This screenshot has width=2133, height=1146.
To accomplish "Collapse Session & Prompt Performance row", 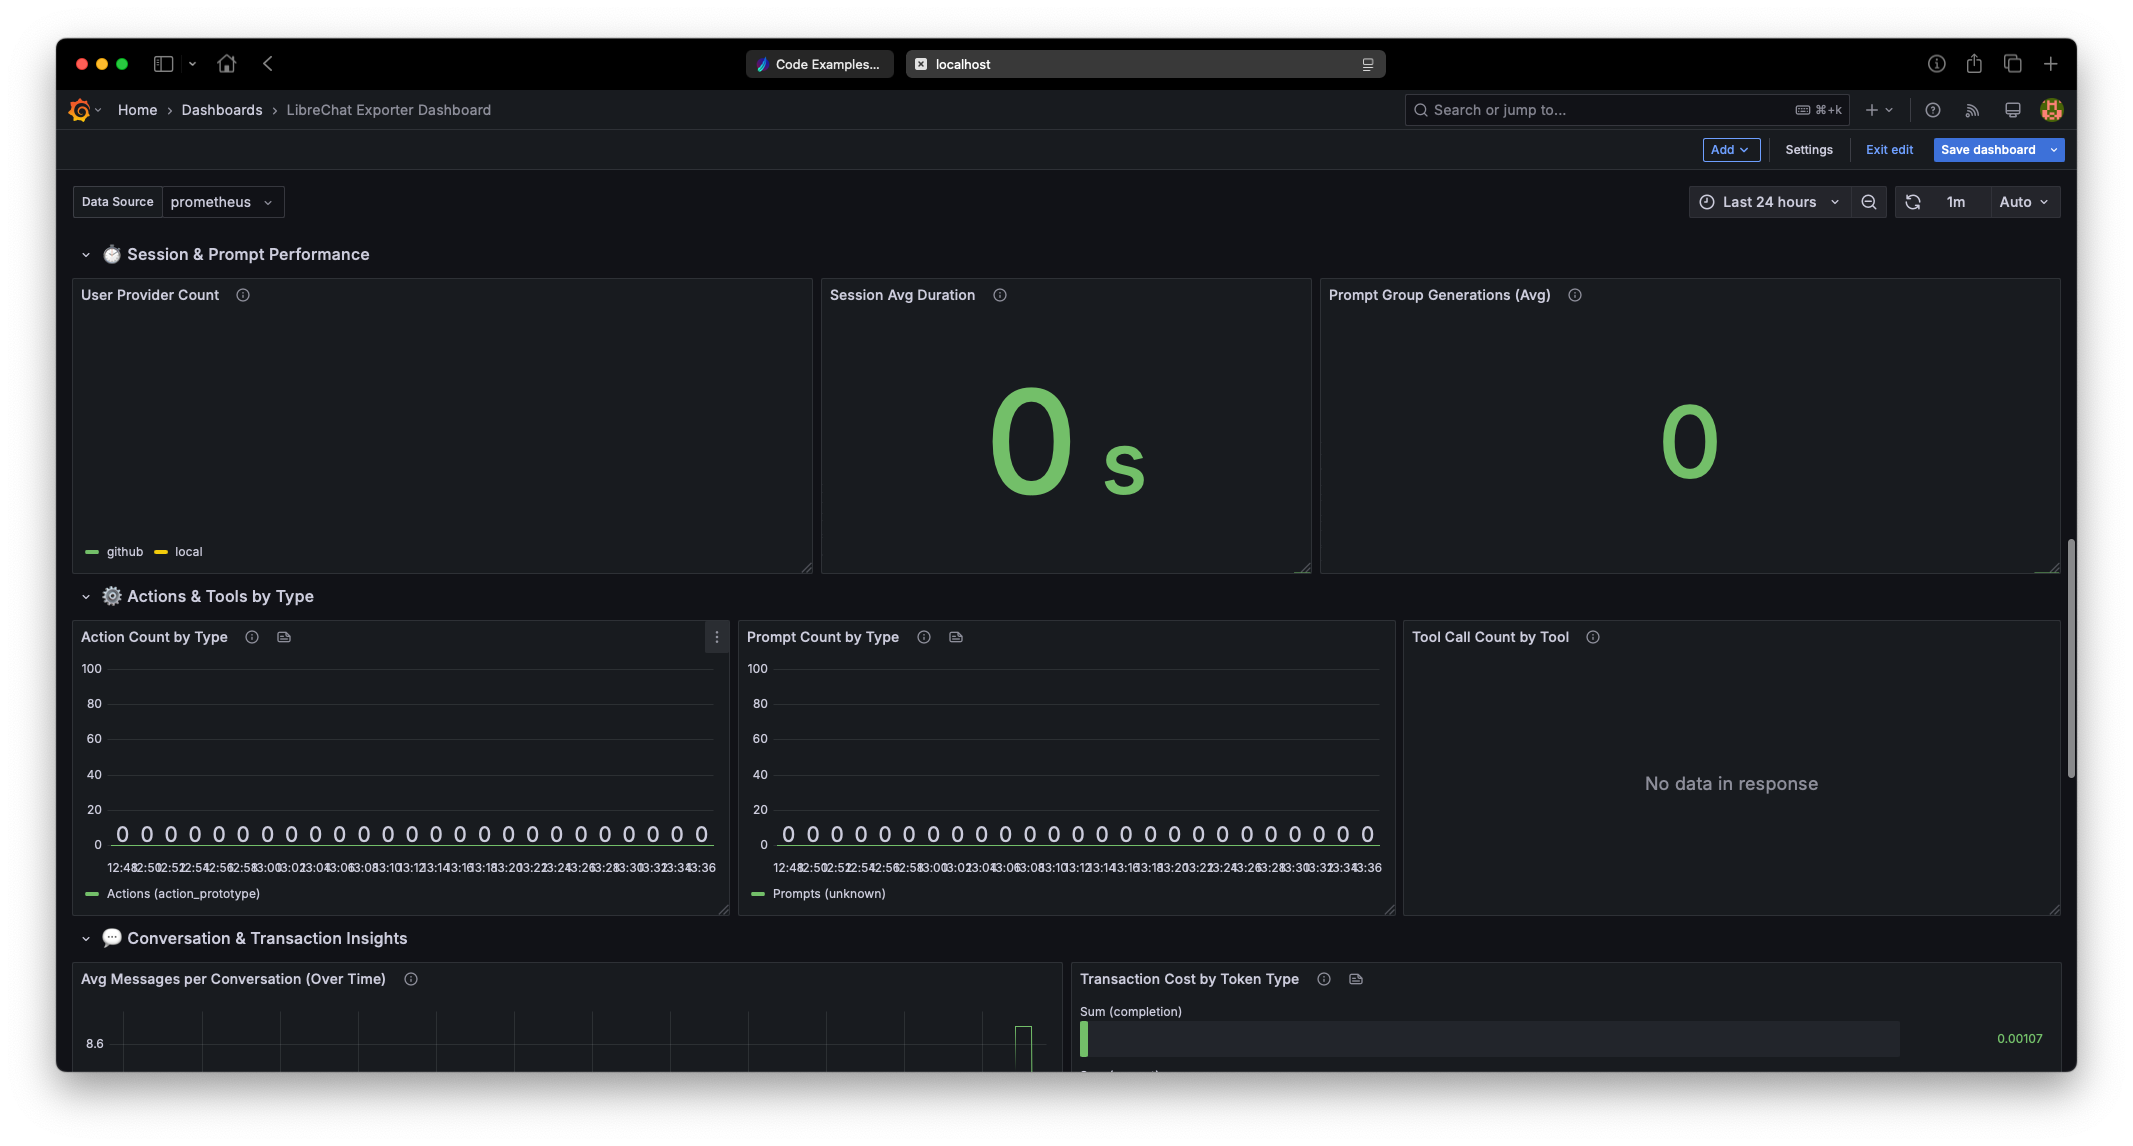I will pyautogui.click(x=86, y=255).
